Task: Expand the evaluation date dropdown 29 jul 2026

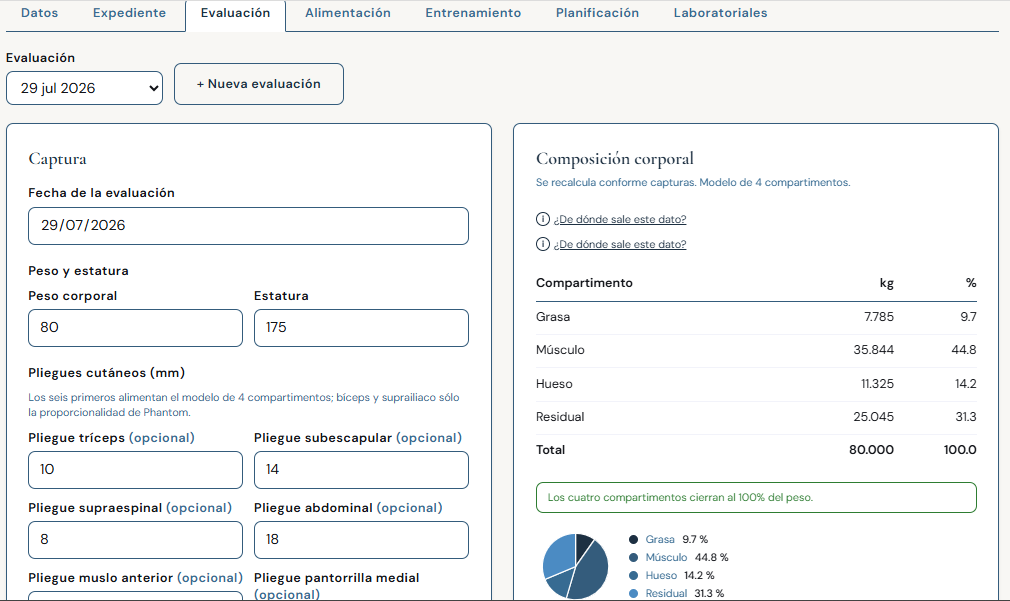Action: coord(84,88)
